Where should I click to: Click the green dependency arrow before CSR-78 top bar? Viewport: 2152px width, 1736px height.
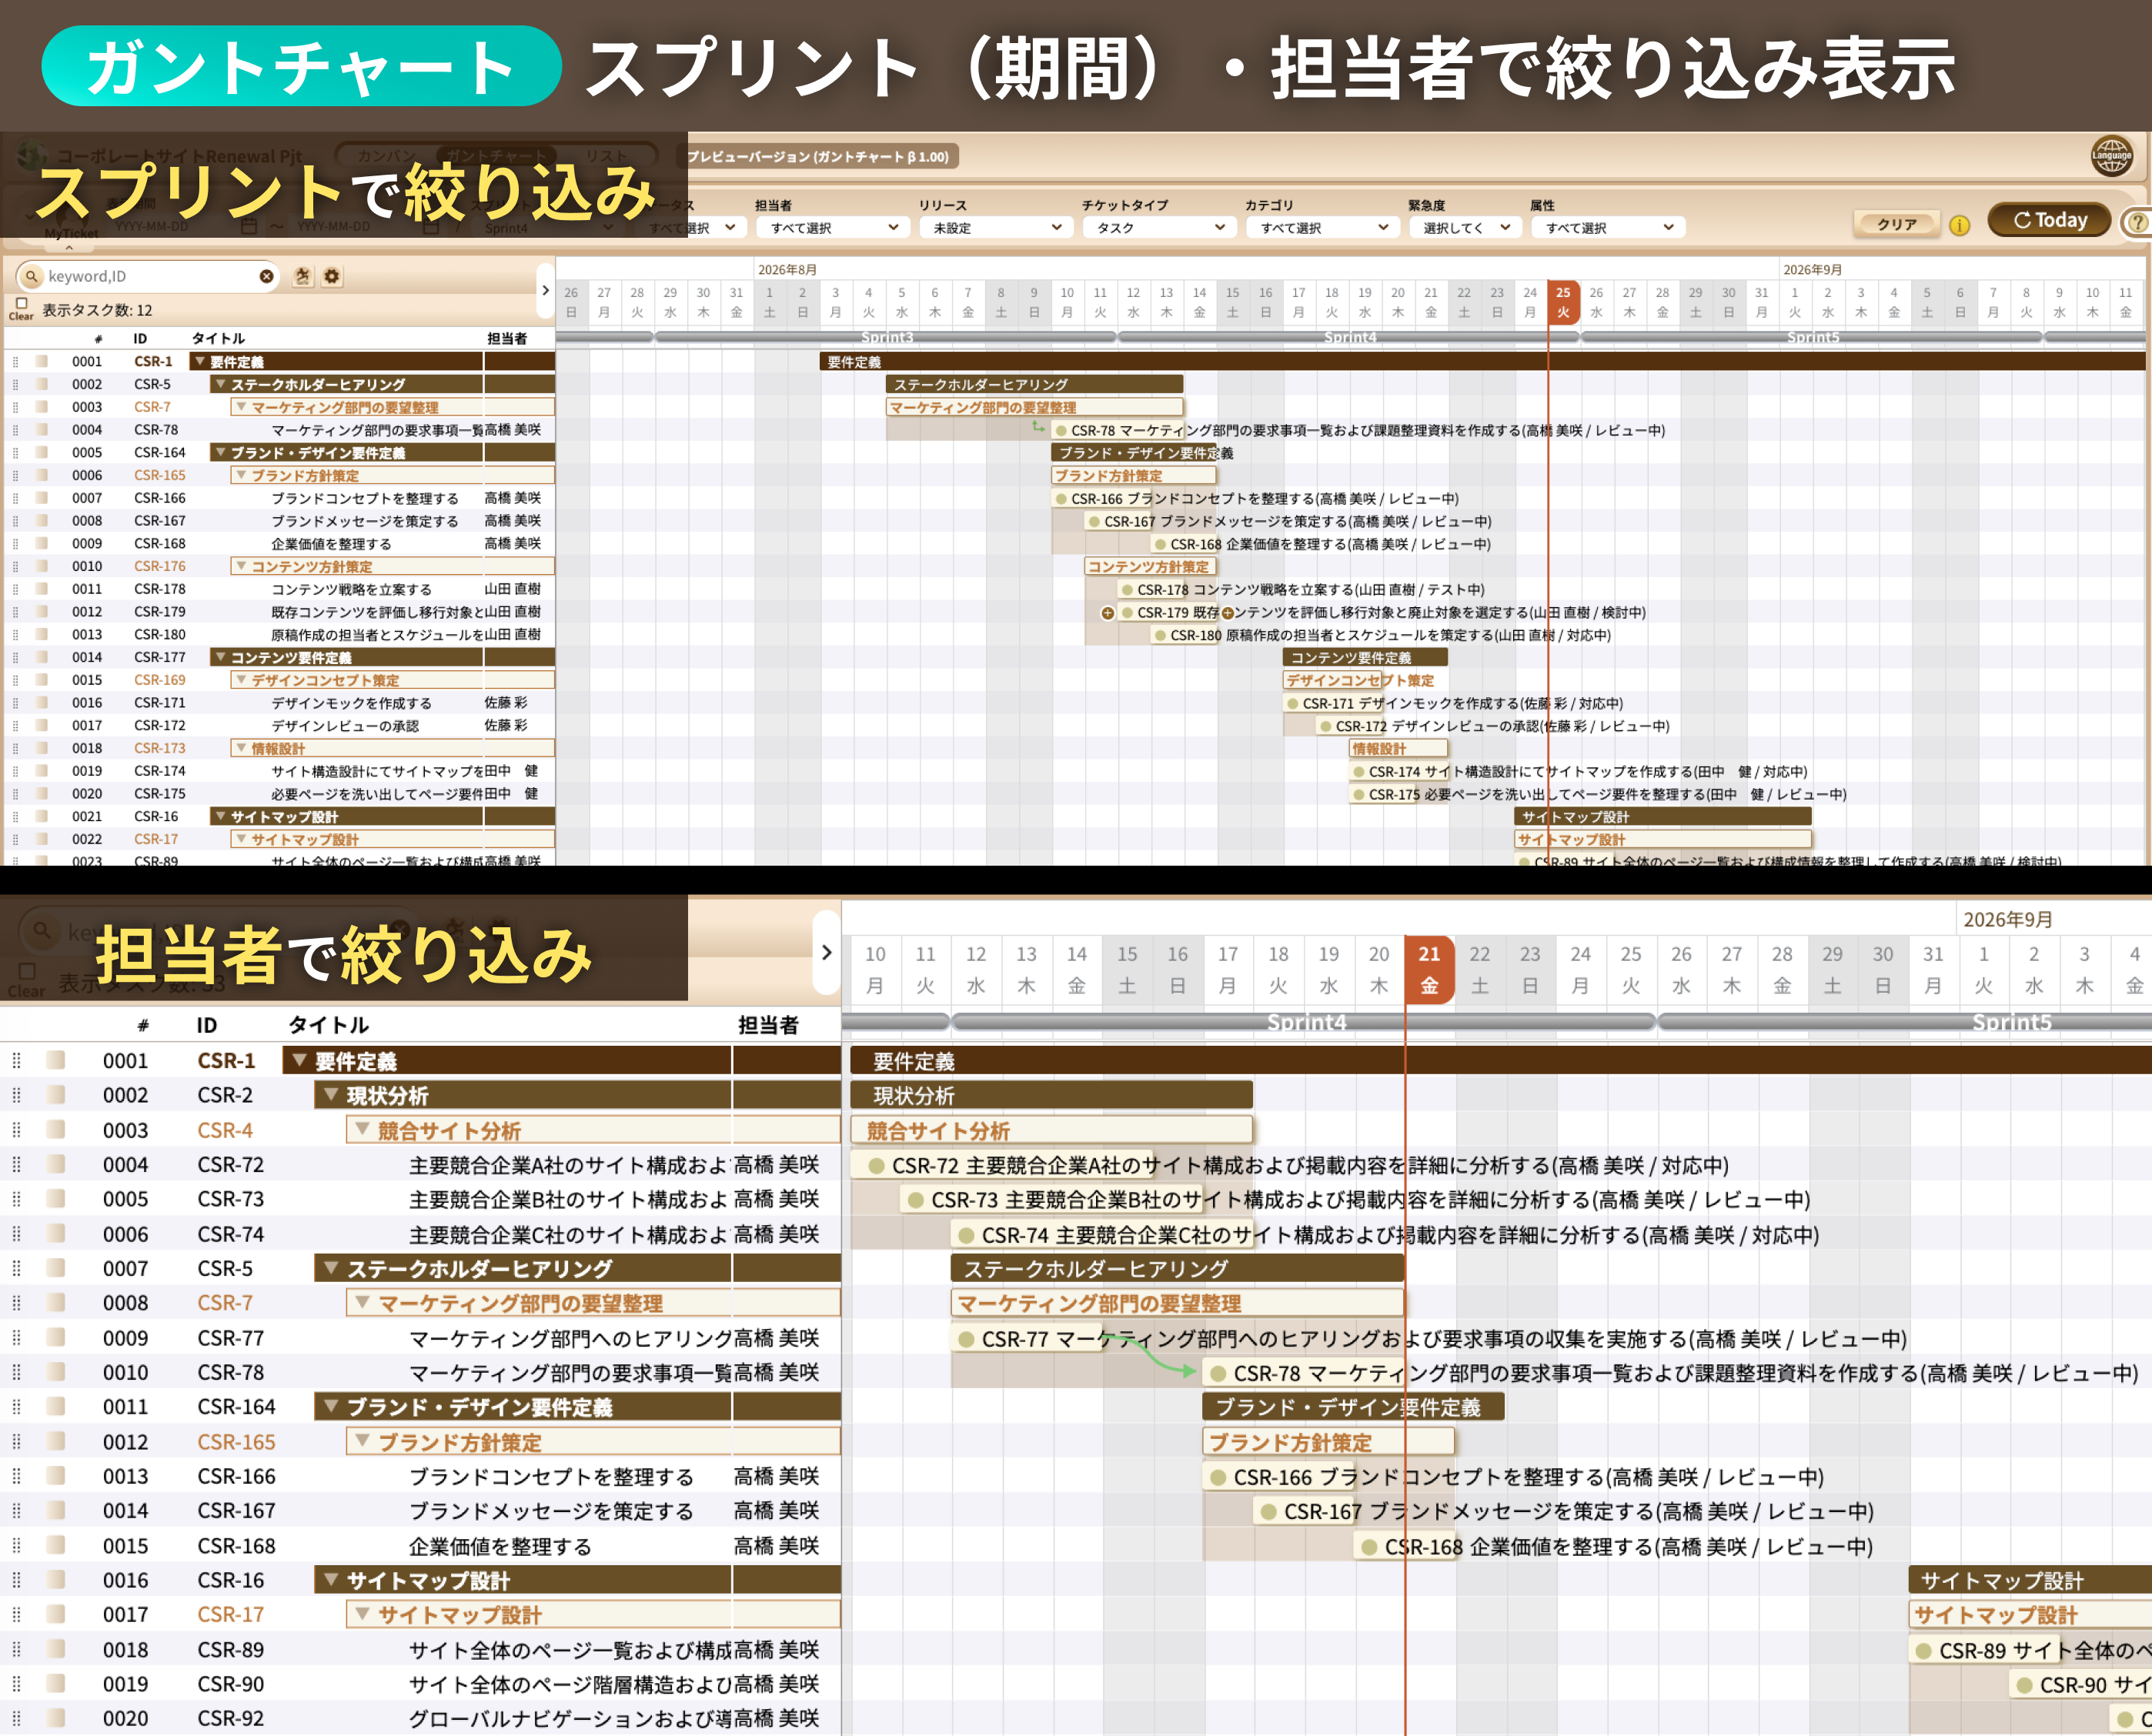pyautogui.click(x=1038, y=427)
